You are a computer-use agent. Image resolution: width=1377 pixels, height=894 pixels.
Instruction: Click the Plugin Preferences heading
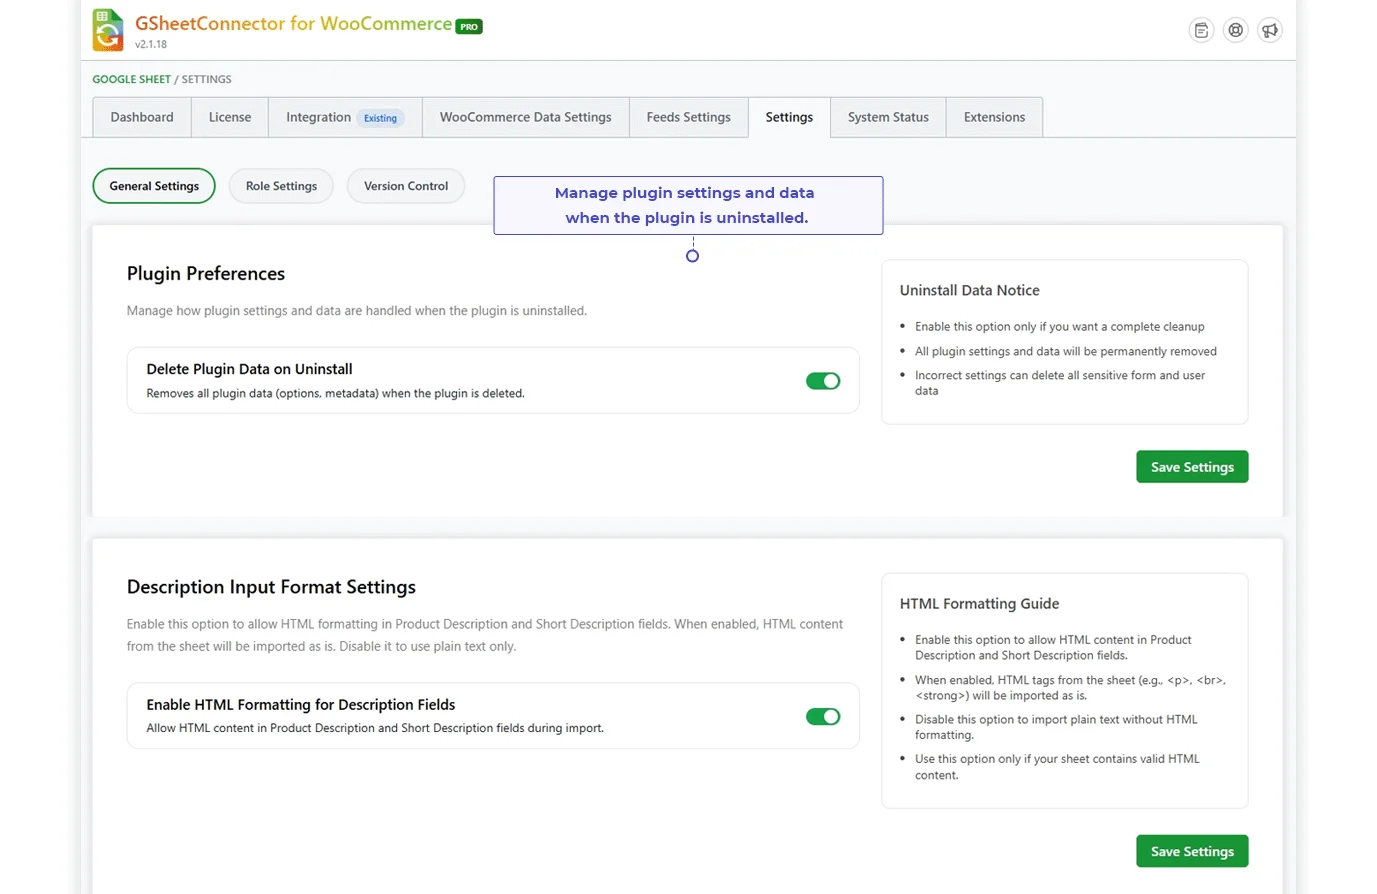(206, 274)
